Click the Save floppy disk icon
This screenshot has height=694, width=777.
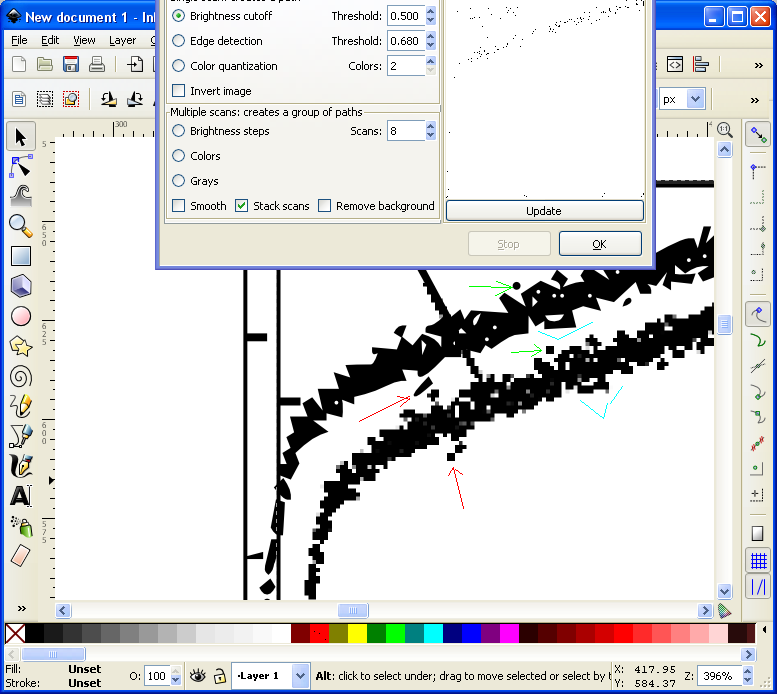pos(71,64)
